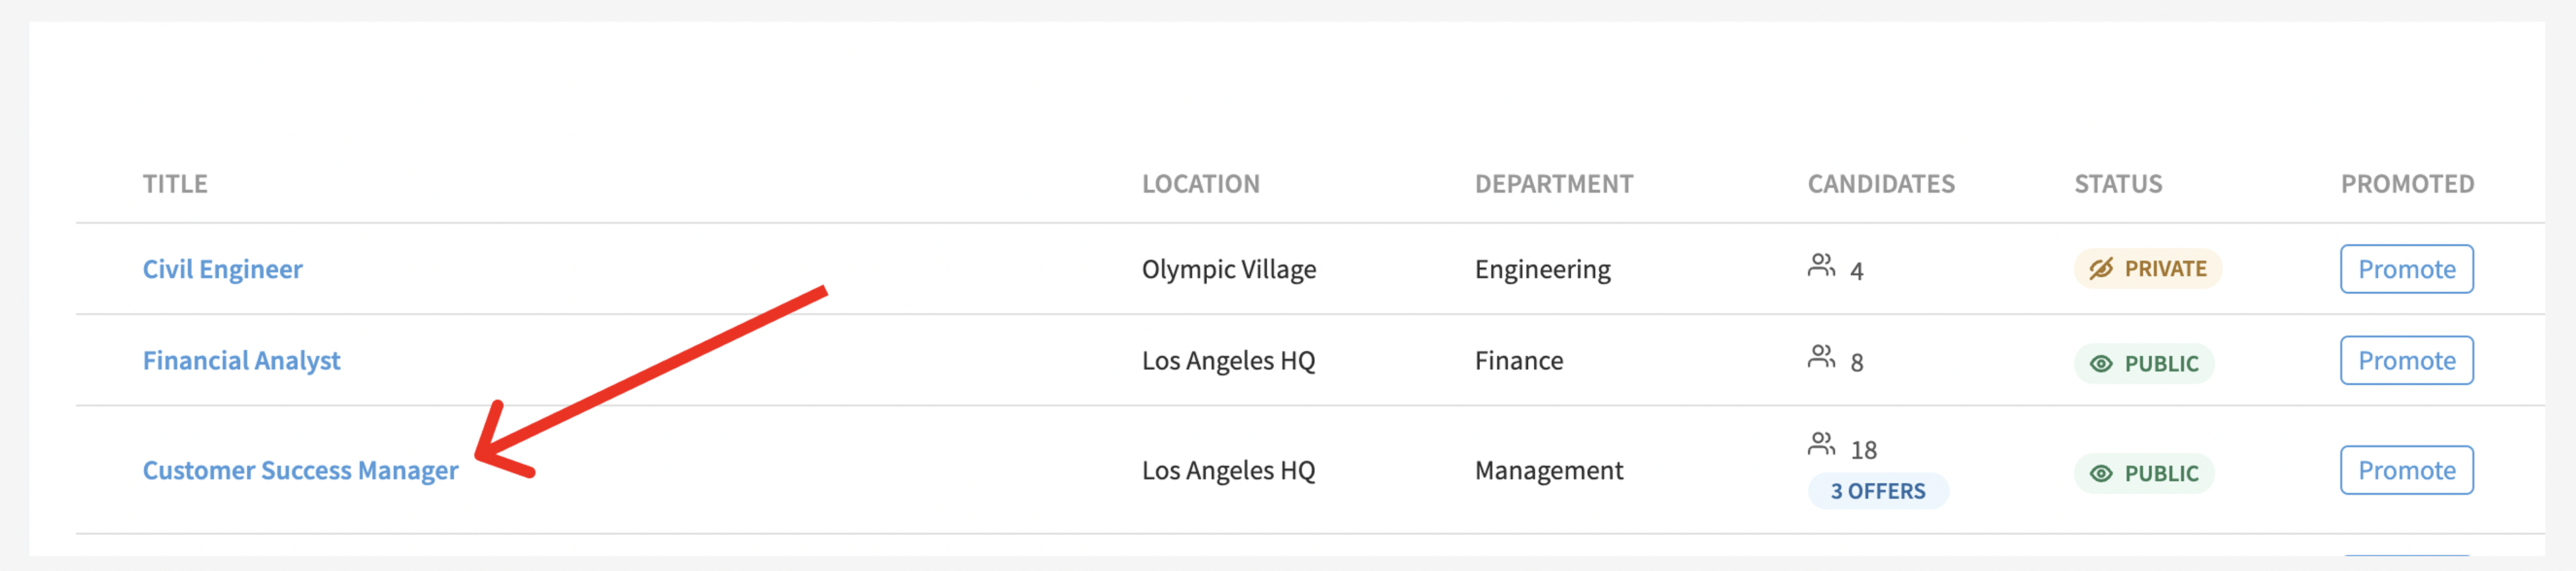Sort by the TITLE column header
The width and height of the screenshot is (2576, 571).
[175, 184]
